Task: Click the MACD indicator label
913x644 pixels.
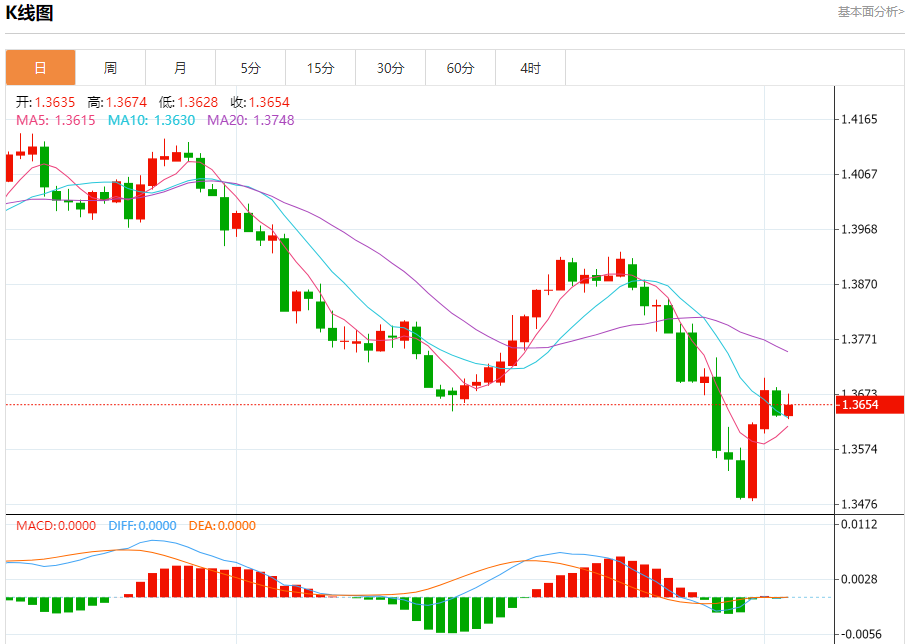Action: (55, 526)
